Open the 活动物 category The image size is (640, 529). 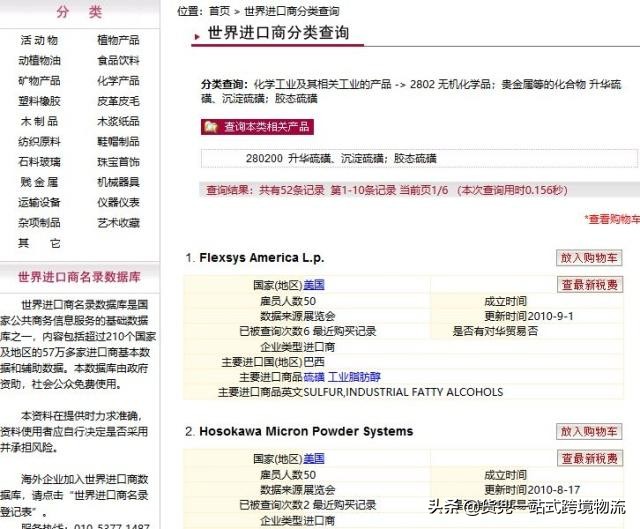coord(39,40)
